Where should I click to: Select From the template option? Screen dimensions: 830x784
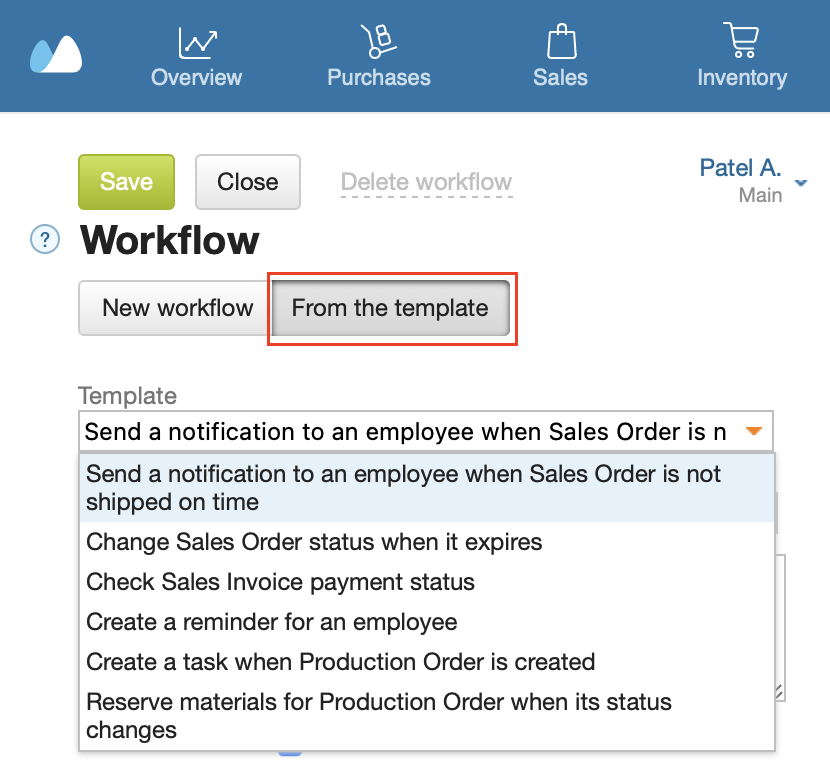click(391, 308)
